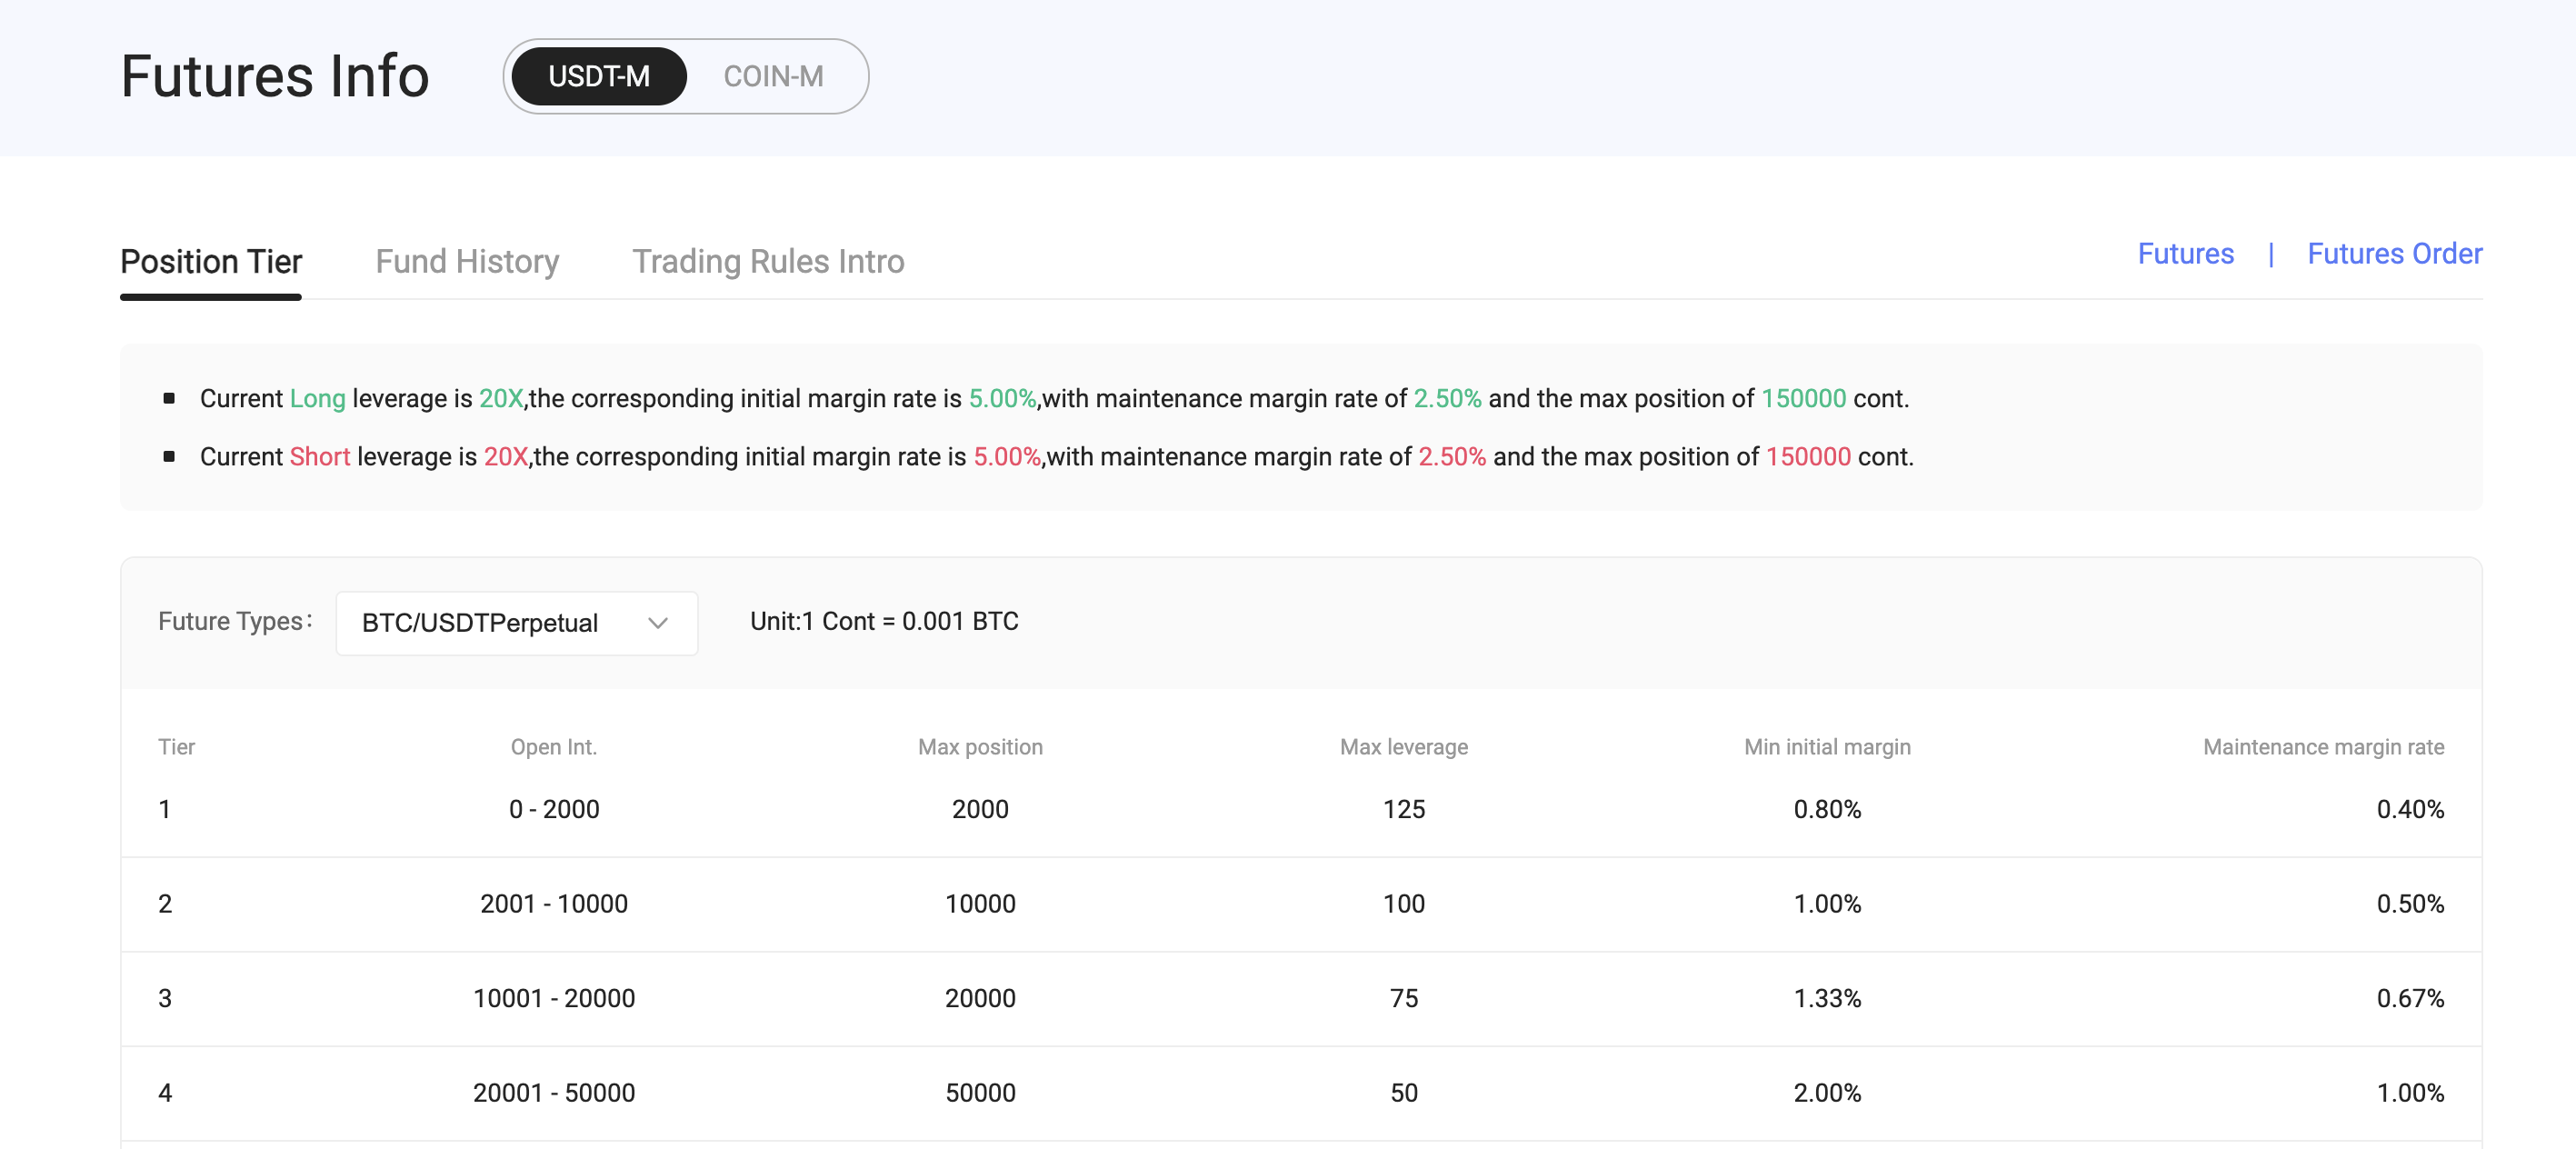Click the dropdown chevron arrow icon
The image size is (2576, 1149).
[658, 623]
